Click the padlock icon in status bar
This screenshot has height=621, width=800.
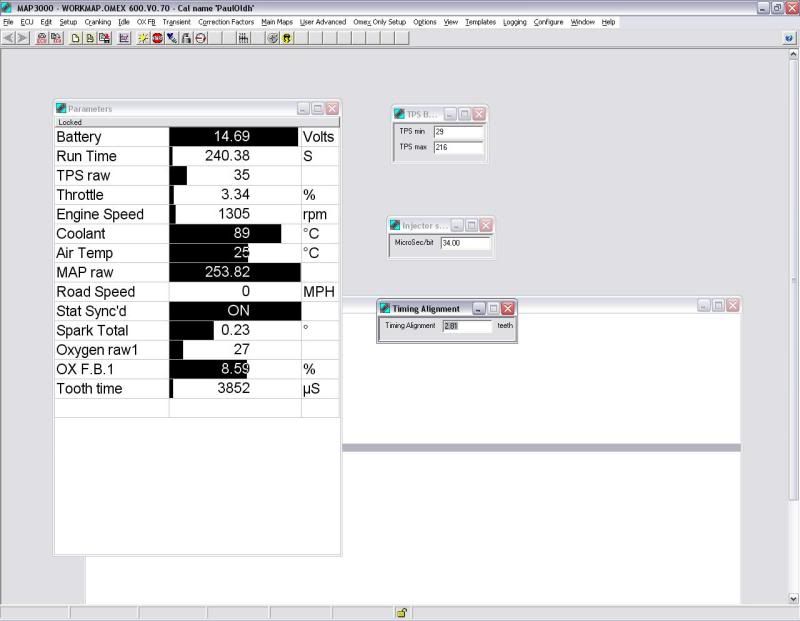(401, 613)
